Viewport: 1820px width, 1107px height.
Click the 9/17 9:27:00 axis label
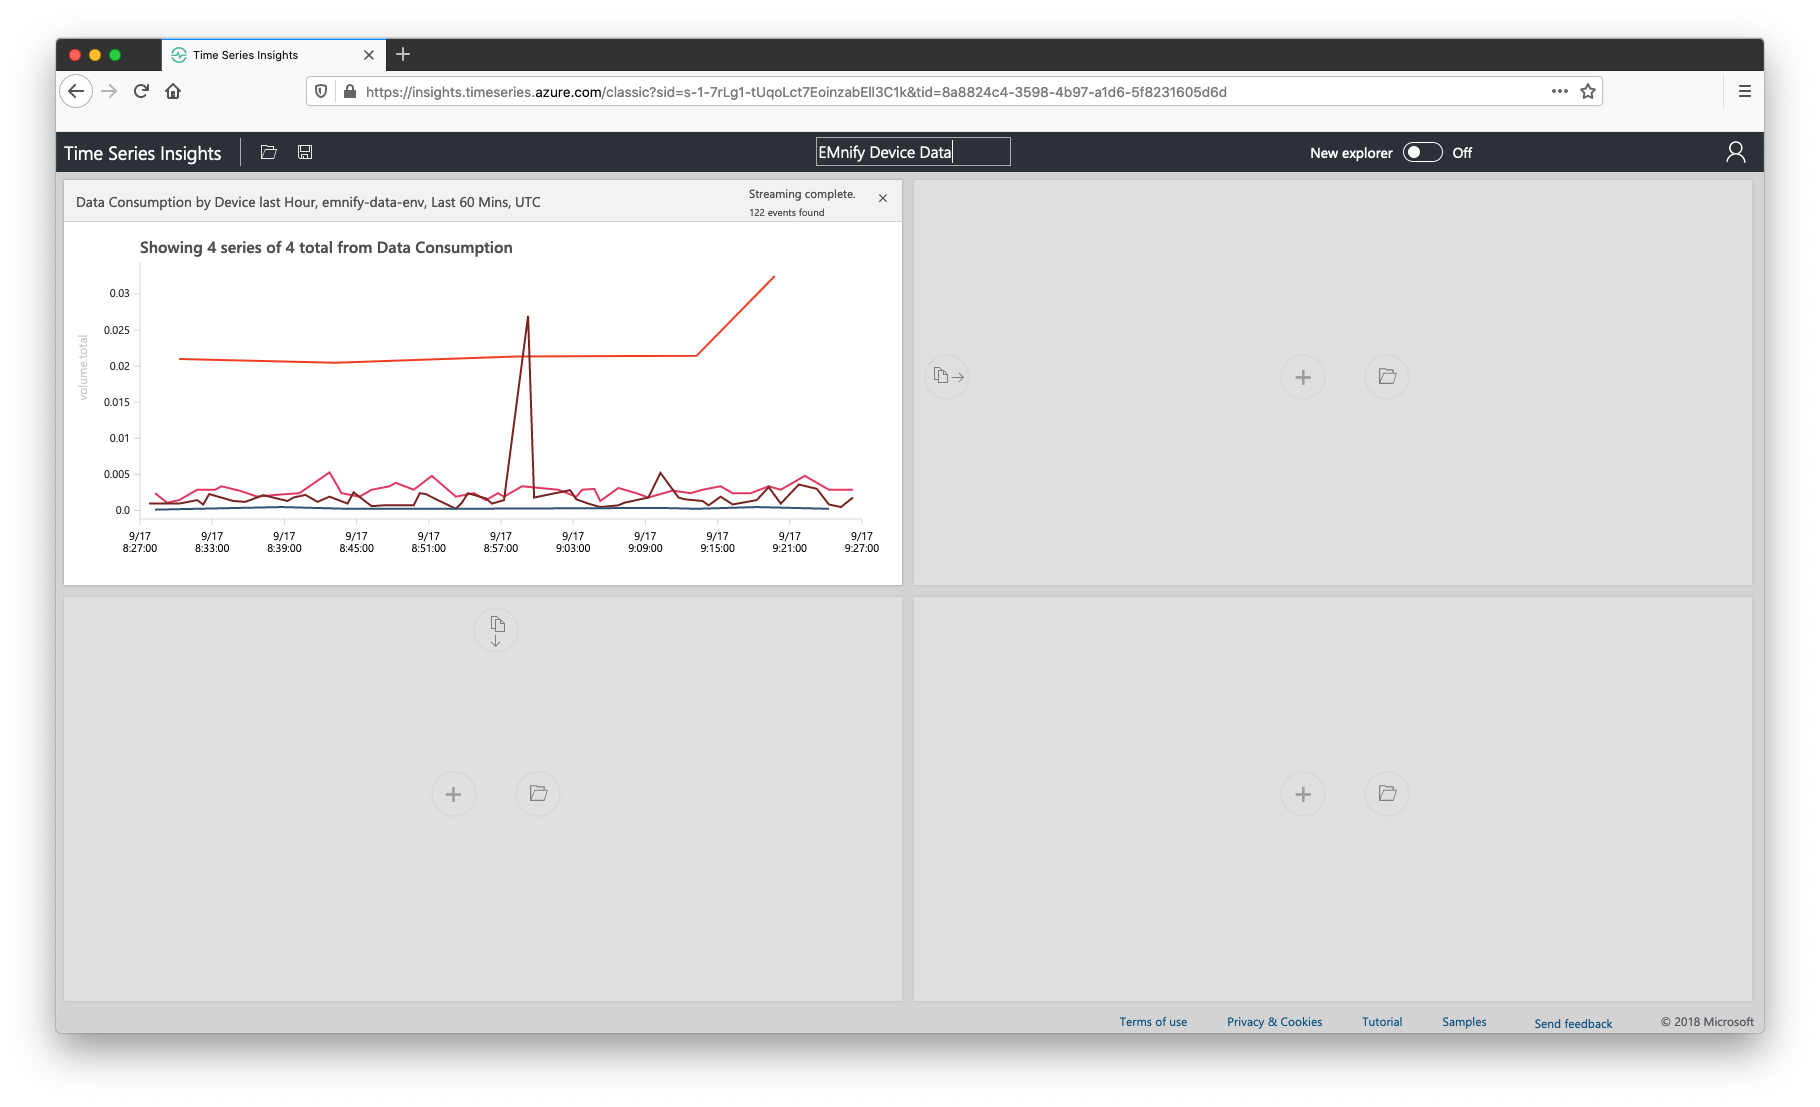862,542
